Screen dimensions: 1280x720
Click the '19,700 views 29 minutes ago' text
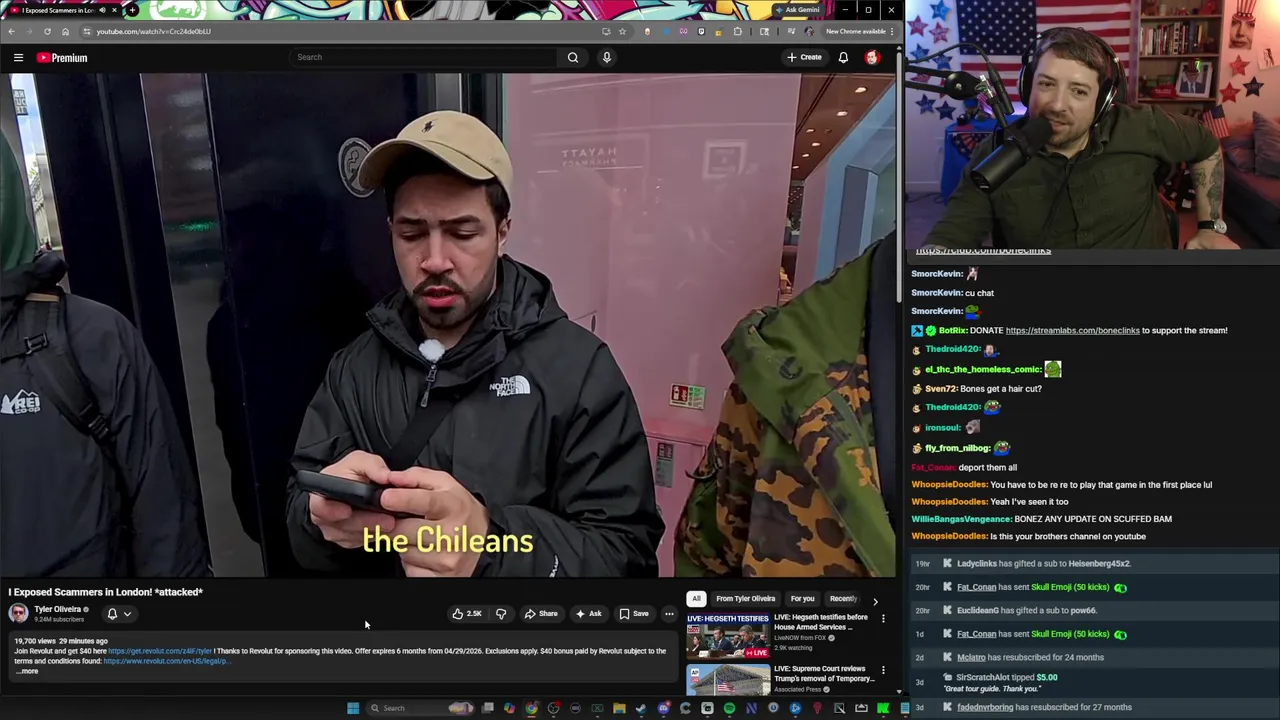(x=61, y=641)
